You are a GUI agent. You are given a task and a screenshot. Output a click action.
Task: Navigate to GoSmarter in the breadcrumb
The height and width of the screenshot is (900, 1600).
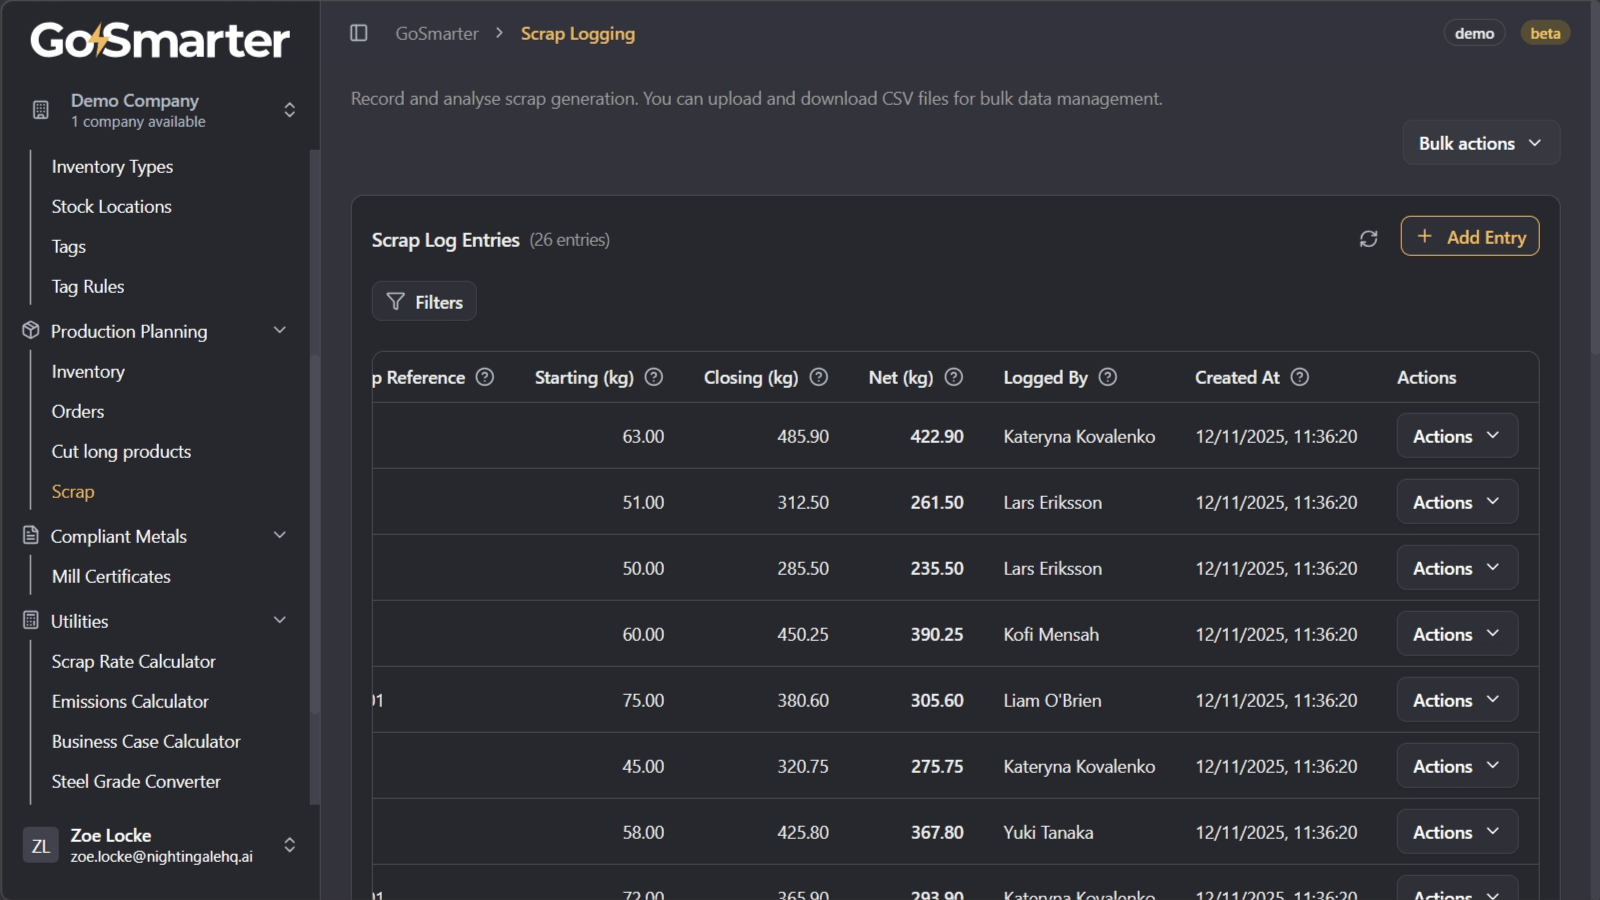click(437, 33)
